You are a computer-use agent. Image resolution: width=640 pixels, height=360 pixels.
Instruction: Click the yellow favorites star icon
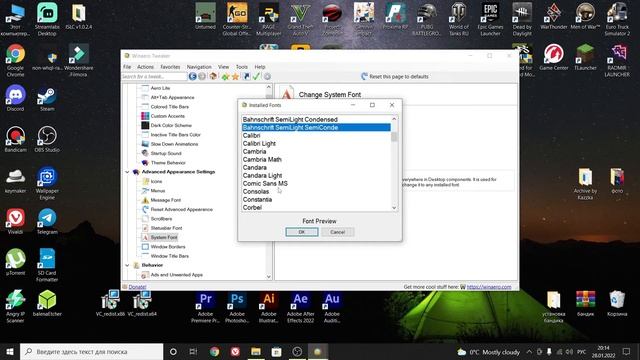[x=235, y=76]
